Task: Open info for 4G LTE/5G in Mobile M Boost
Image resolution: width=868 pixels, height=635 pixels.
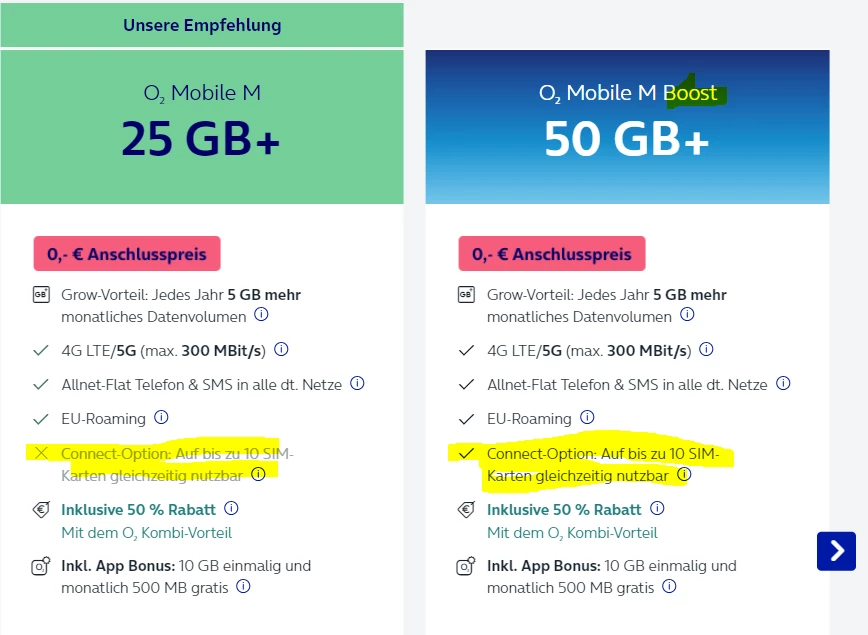Action: [707, 350]
